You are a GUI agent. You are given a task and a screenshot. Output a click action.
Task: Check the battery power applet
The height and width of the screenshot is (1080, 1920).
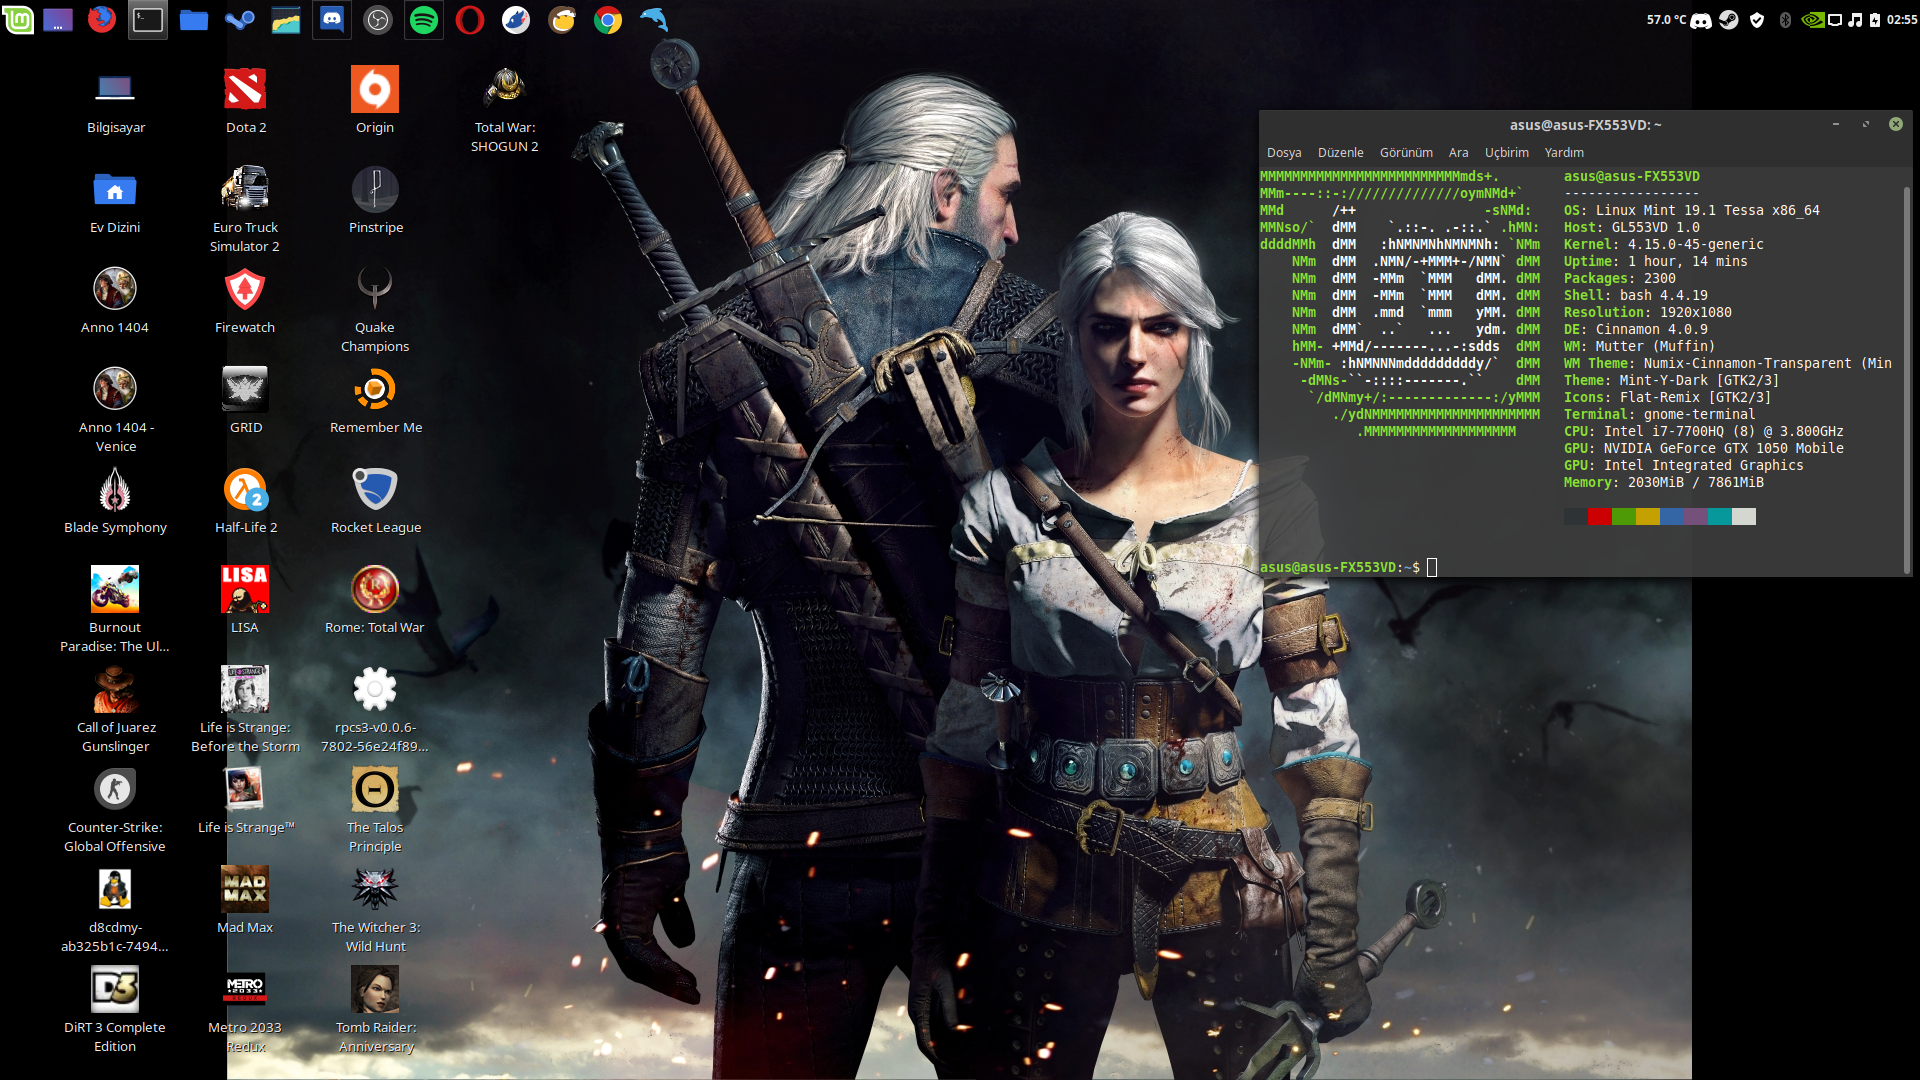click(x=1875, y=20)
